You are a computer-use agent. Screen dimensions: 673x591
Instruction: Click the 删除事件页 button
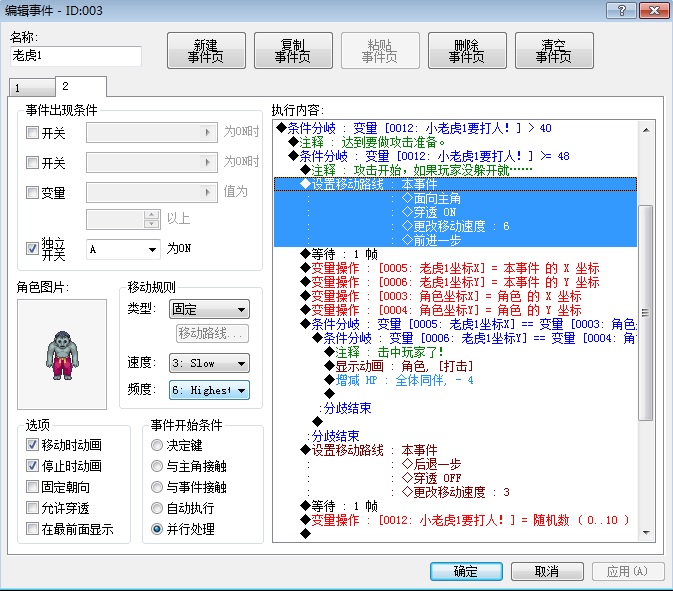[x=467, y=51]
